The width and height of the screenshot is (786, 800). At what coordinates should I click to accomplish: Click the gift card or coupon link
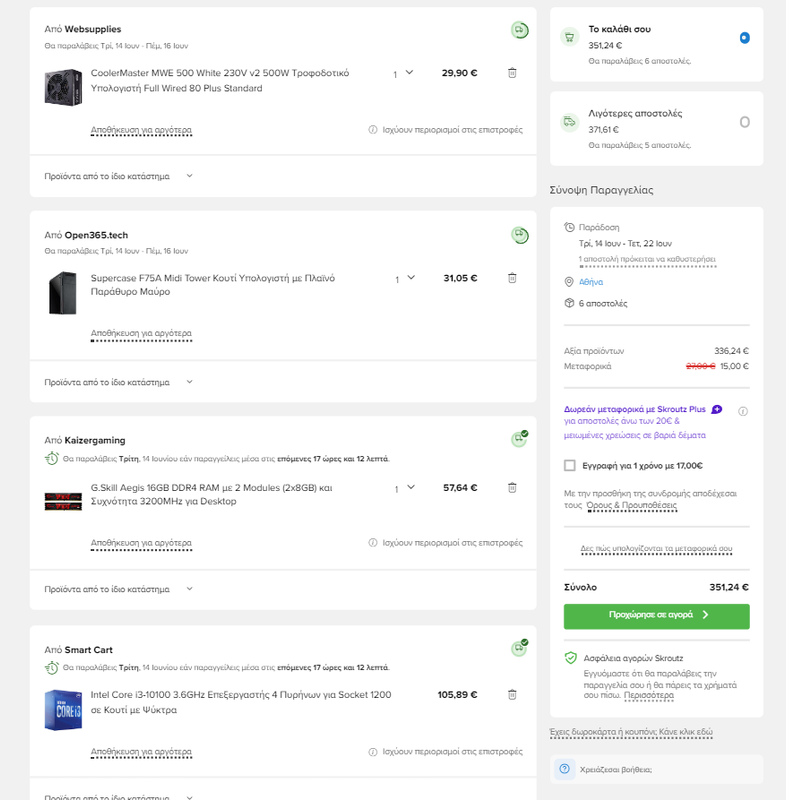click(x=631, y=732)
